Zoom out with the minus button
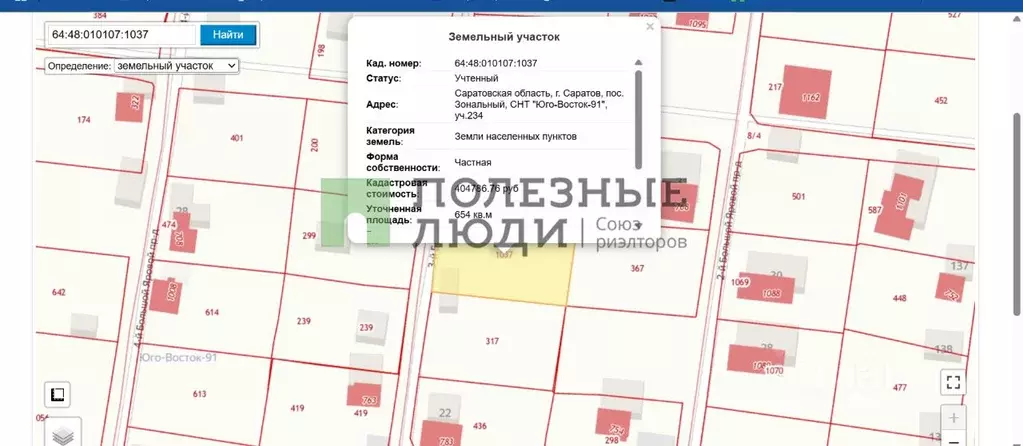 (953, 439)
